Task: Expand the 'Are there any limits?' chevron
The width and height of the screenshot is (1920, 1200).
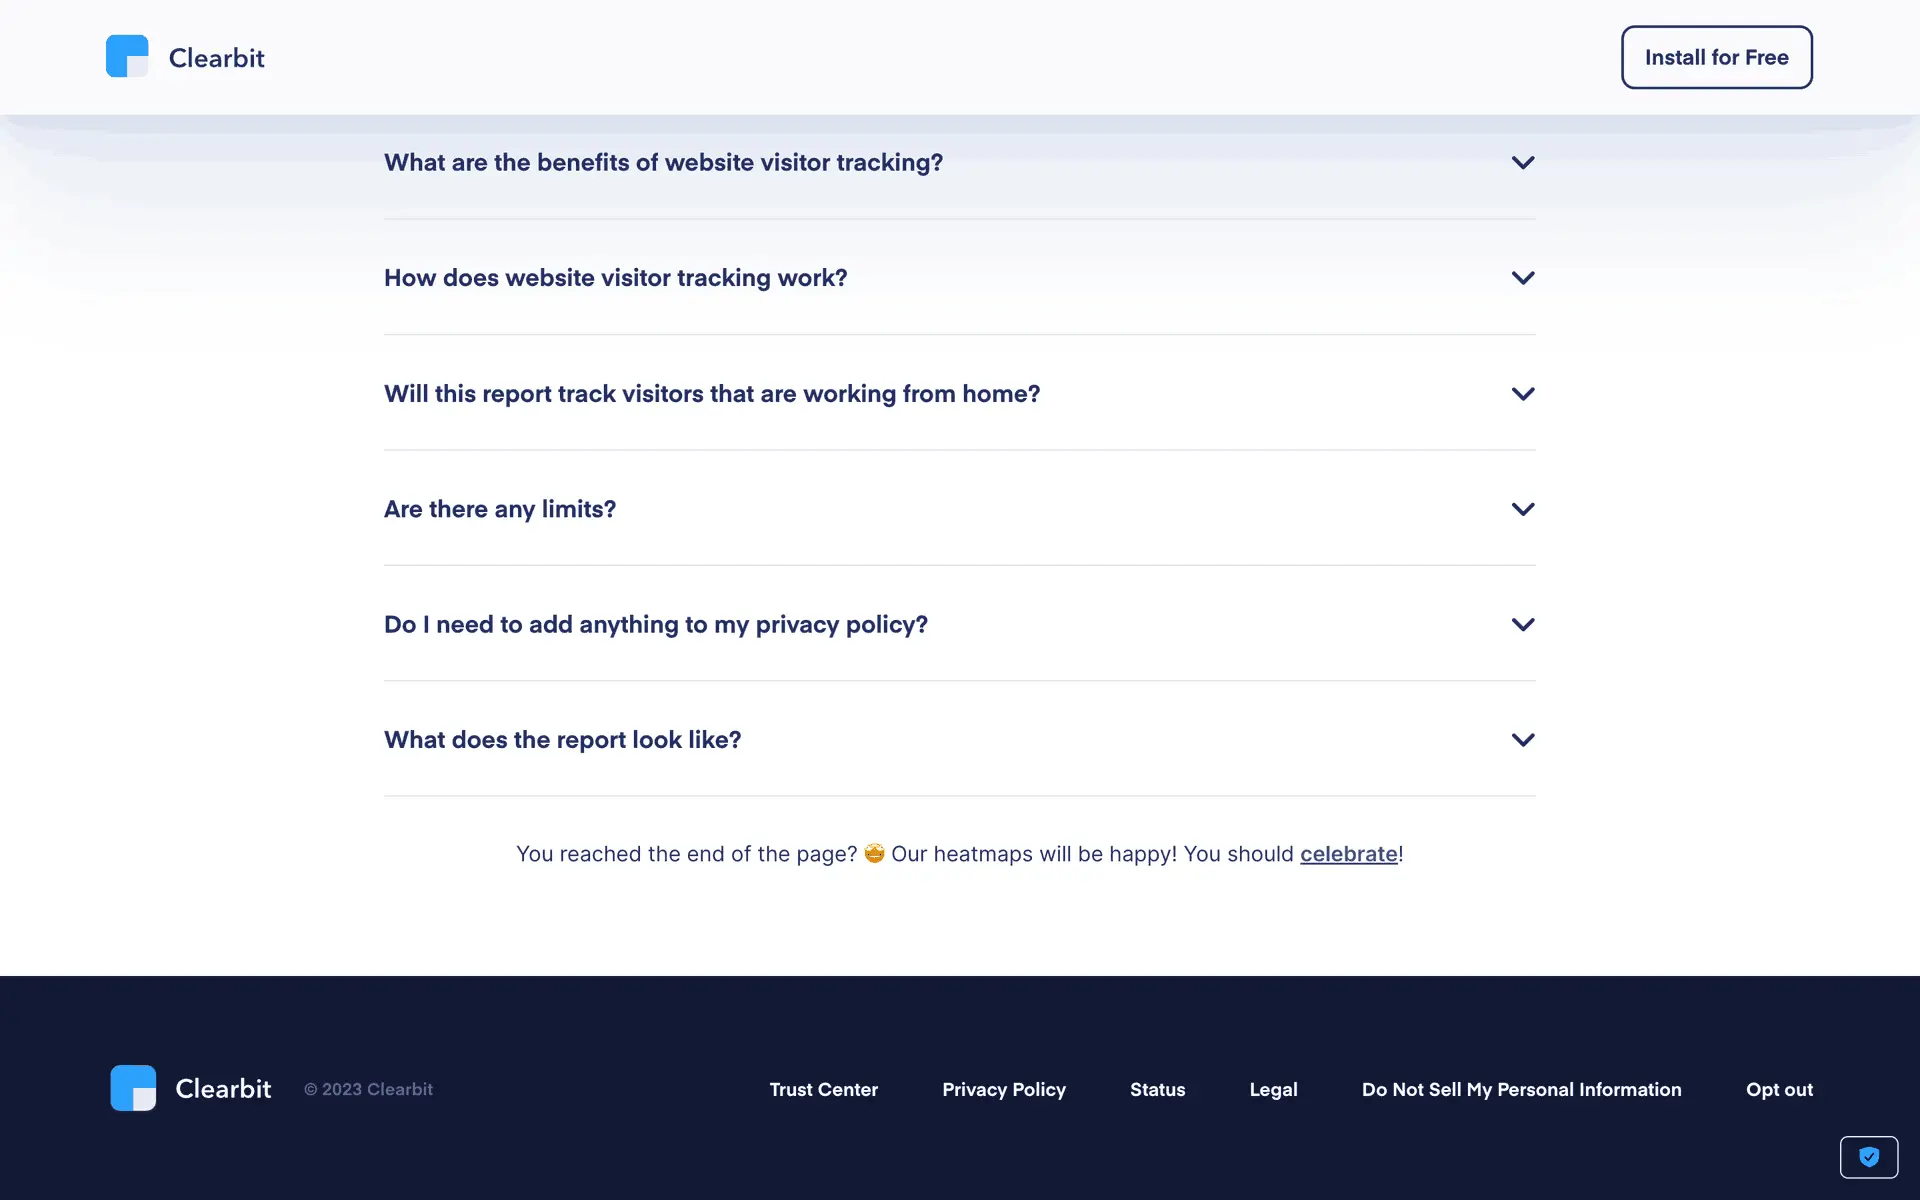Action: 1522,509
